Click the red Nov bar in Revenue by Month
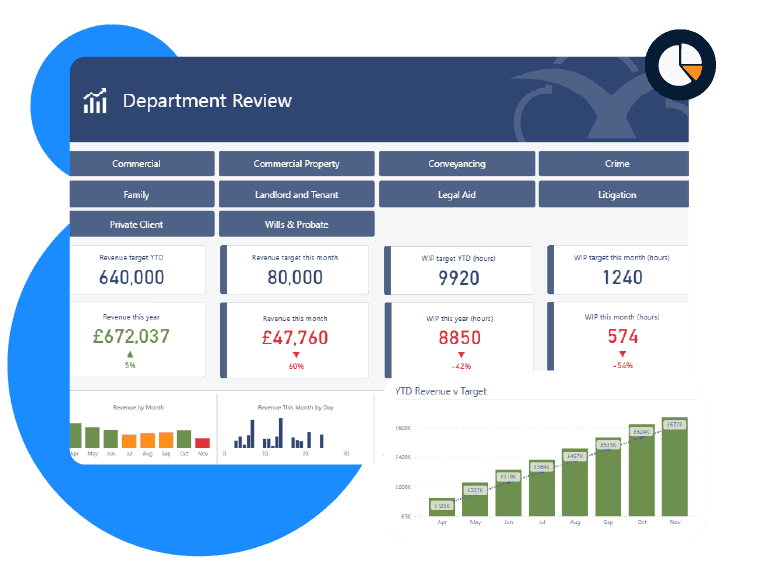The height and width of the screenshot is (573, 759). (x=202, y=441)
